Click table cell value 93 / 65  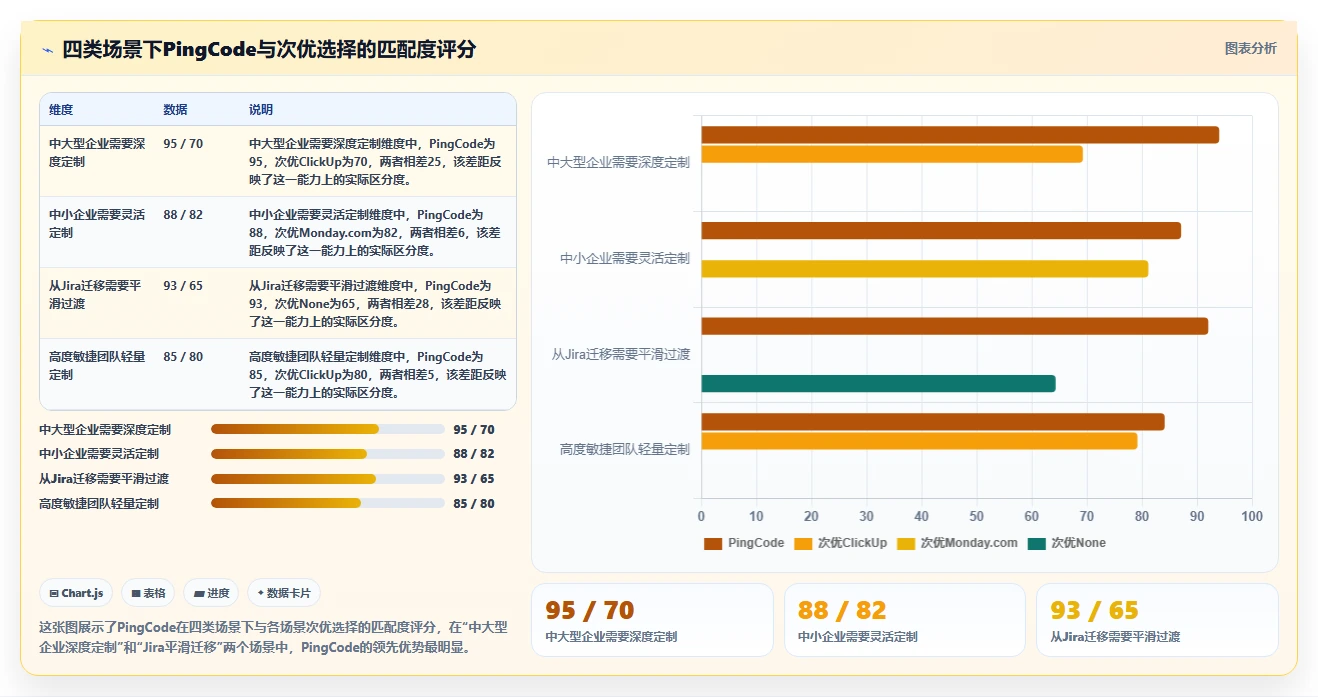click(x=183, y=286)
